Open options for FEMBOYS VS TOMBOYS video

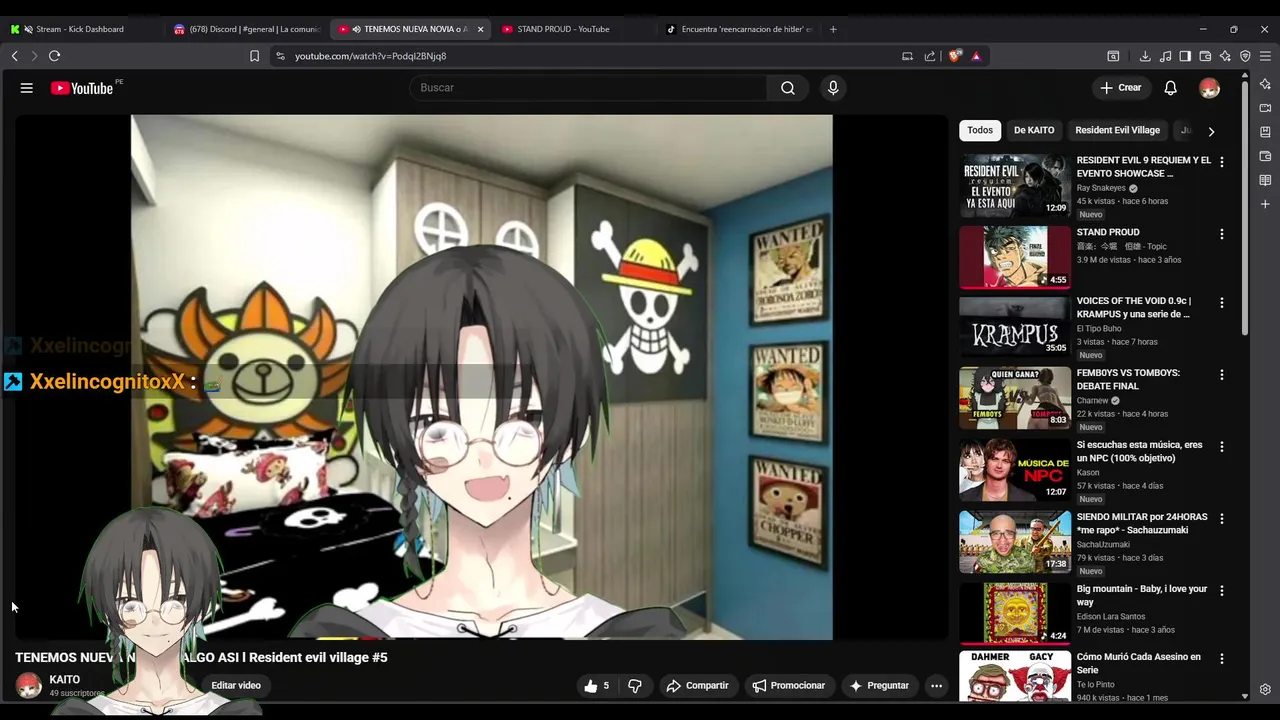(1221, 374)
